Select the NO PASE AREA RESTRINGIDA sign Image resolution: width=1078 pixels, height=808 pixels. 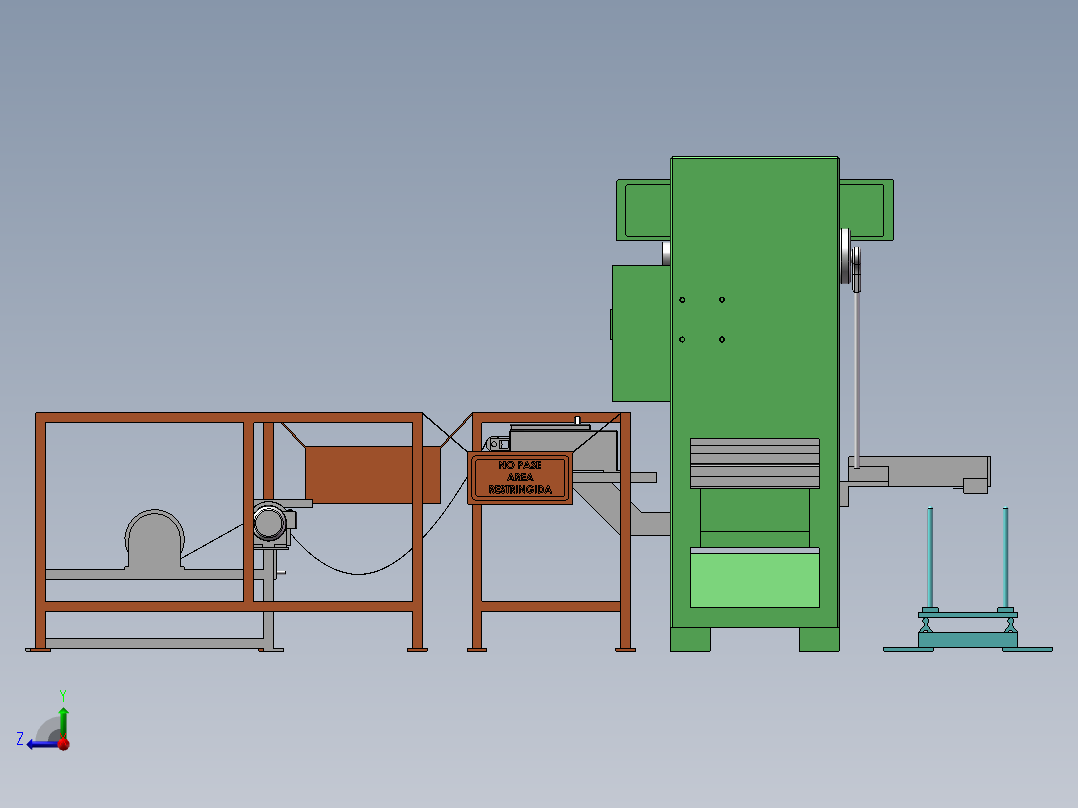(520, 478)
